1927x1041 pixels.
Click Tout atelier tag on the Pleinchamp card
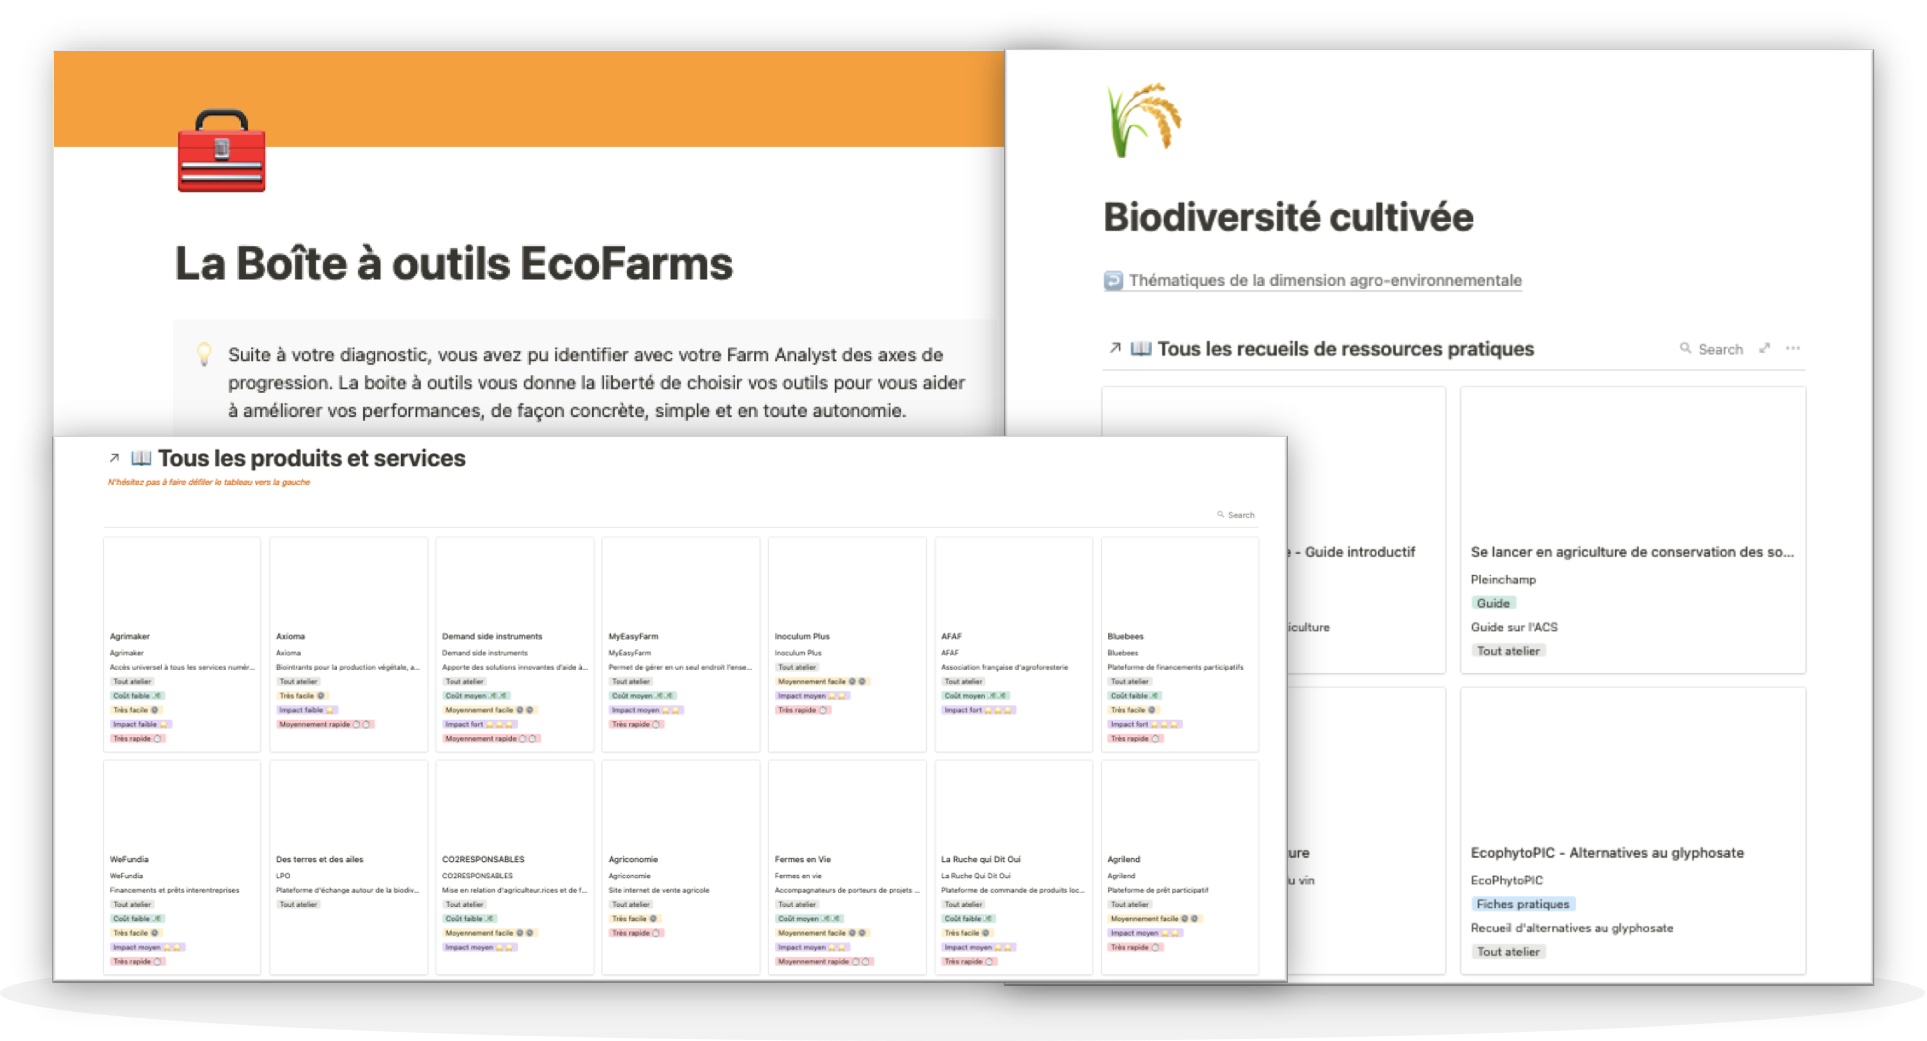tap(1508, 651)
